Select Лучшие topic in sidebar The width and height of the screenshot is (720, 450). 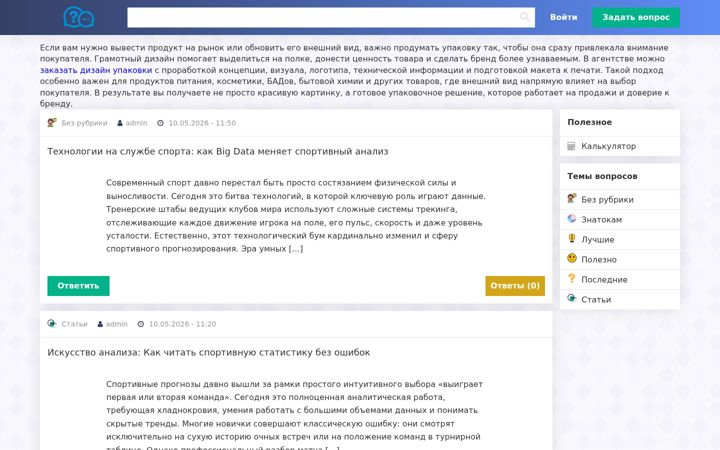(x=597, y=240)
